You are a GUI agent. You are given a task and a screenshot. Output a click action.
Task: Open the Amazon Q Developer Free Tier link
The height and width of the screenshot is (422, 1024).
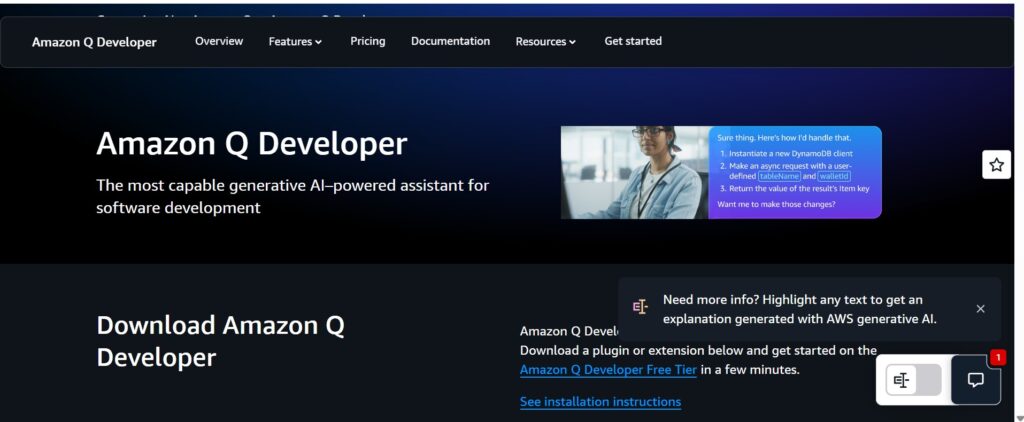pyautogui.click(x=608, y=370)
